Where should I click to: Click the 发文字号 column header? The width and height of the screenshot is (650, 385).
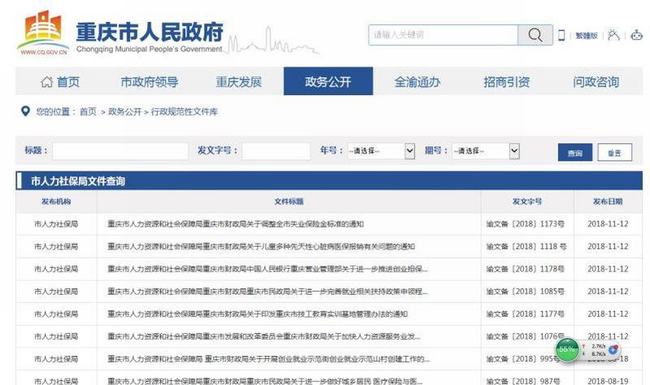527,201
